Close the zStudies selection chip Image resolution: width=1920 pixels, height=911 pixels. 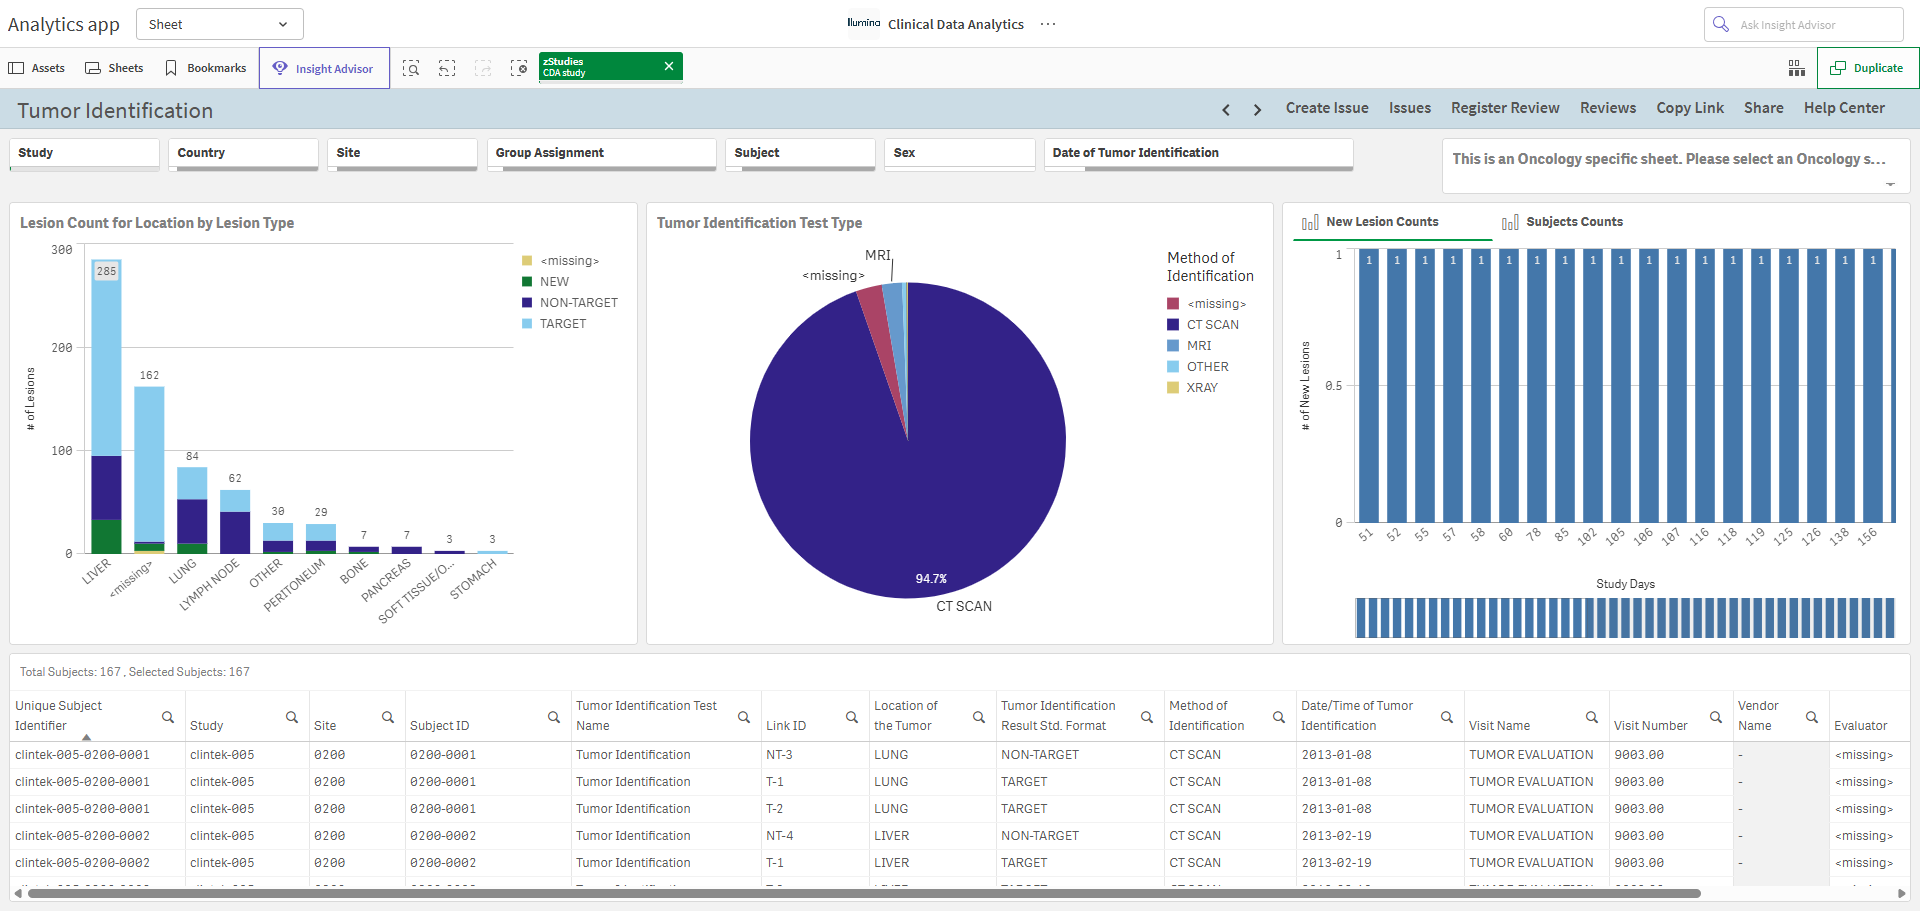tap(669, 66)
